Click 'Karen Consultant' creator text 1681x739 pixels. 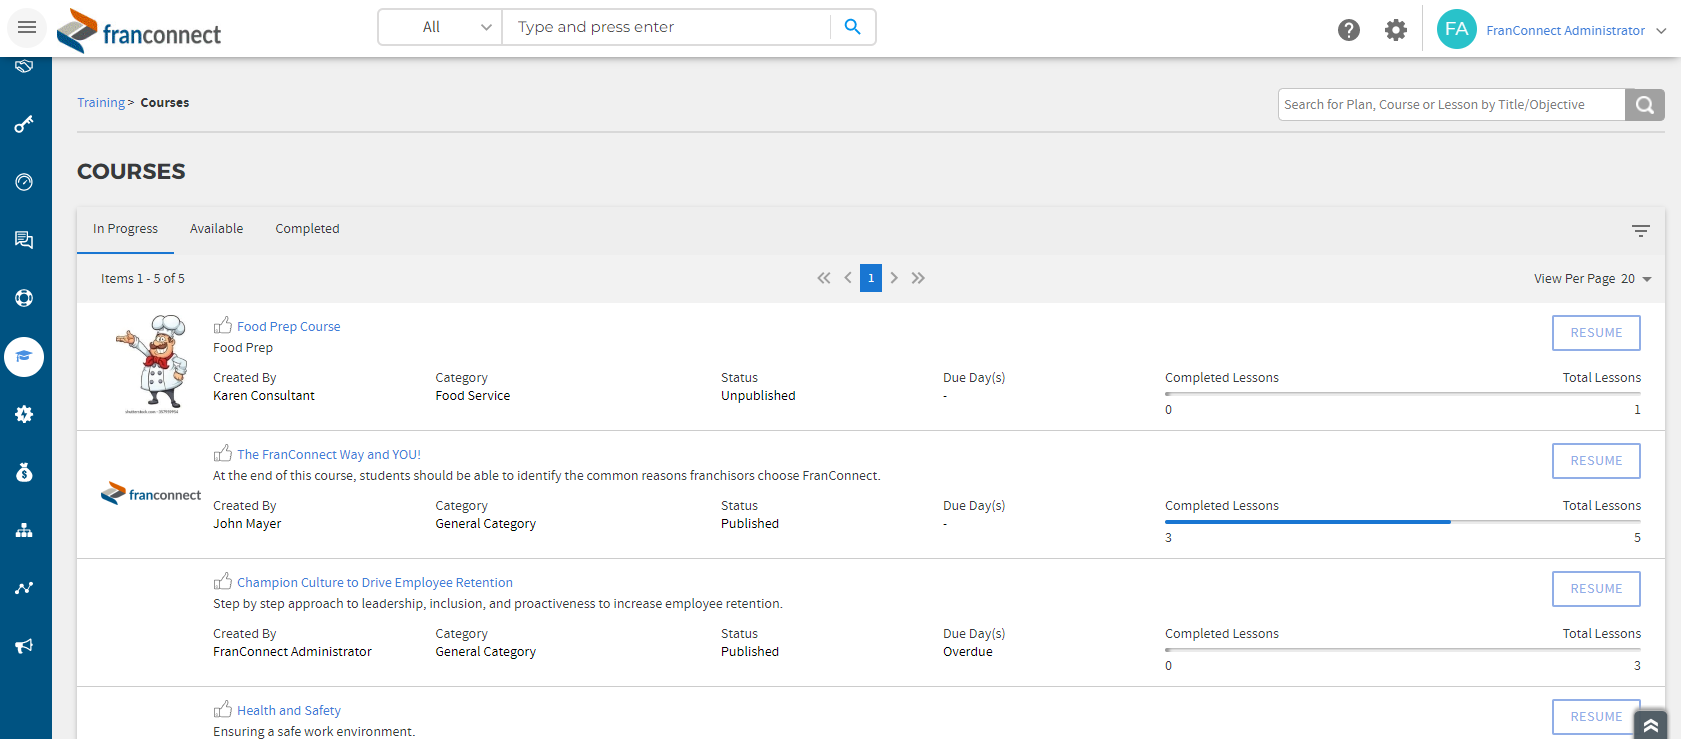(x=264, y=396)
